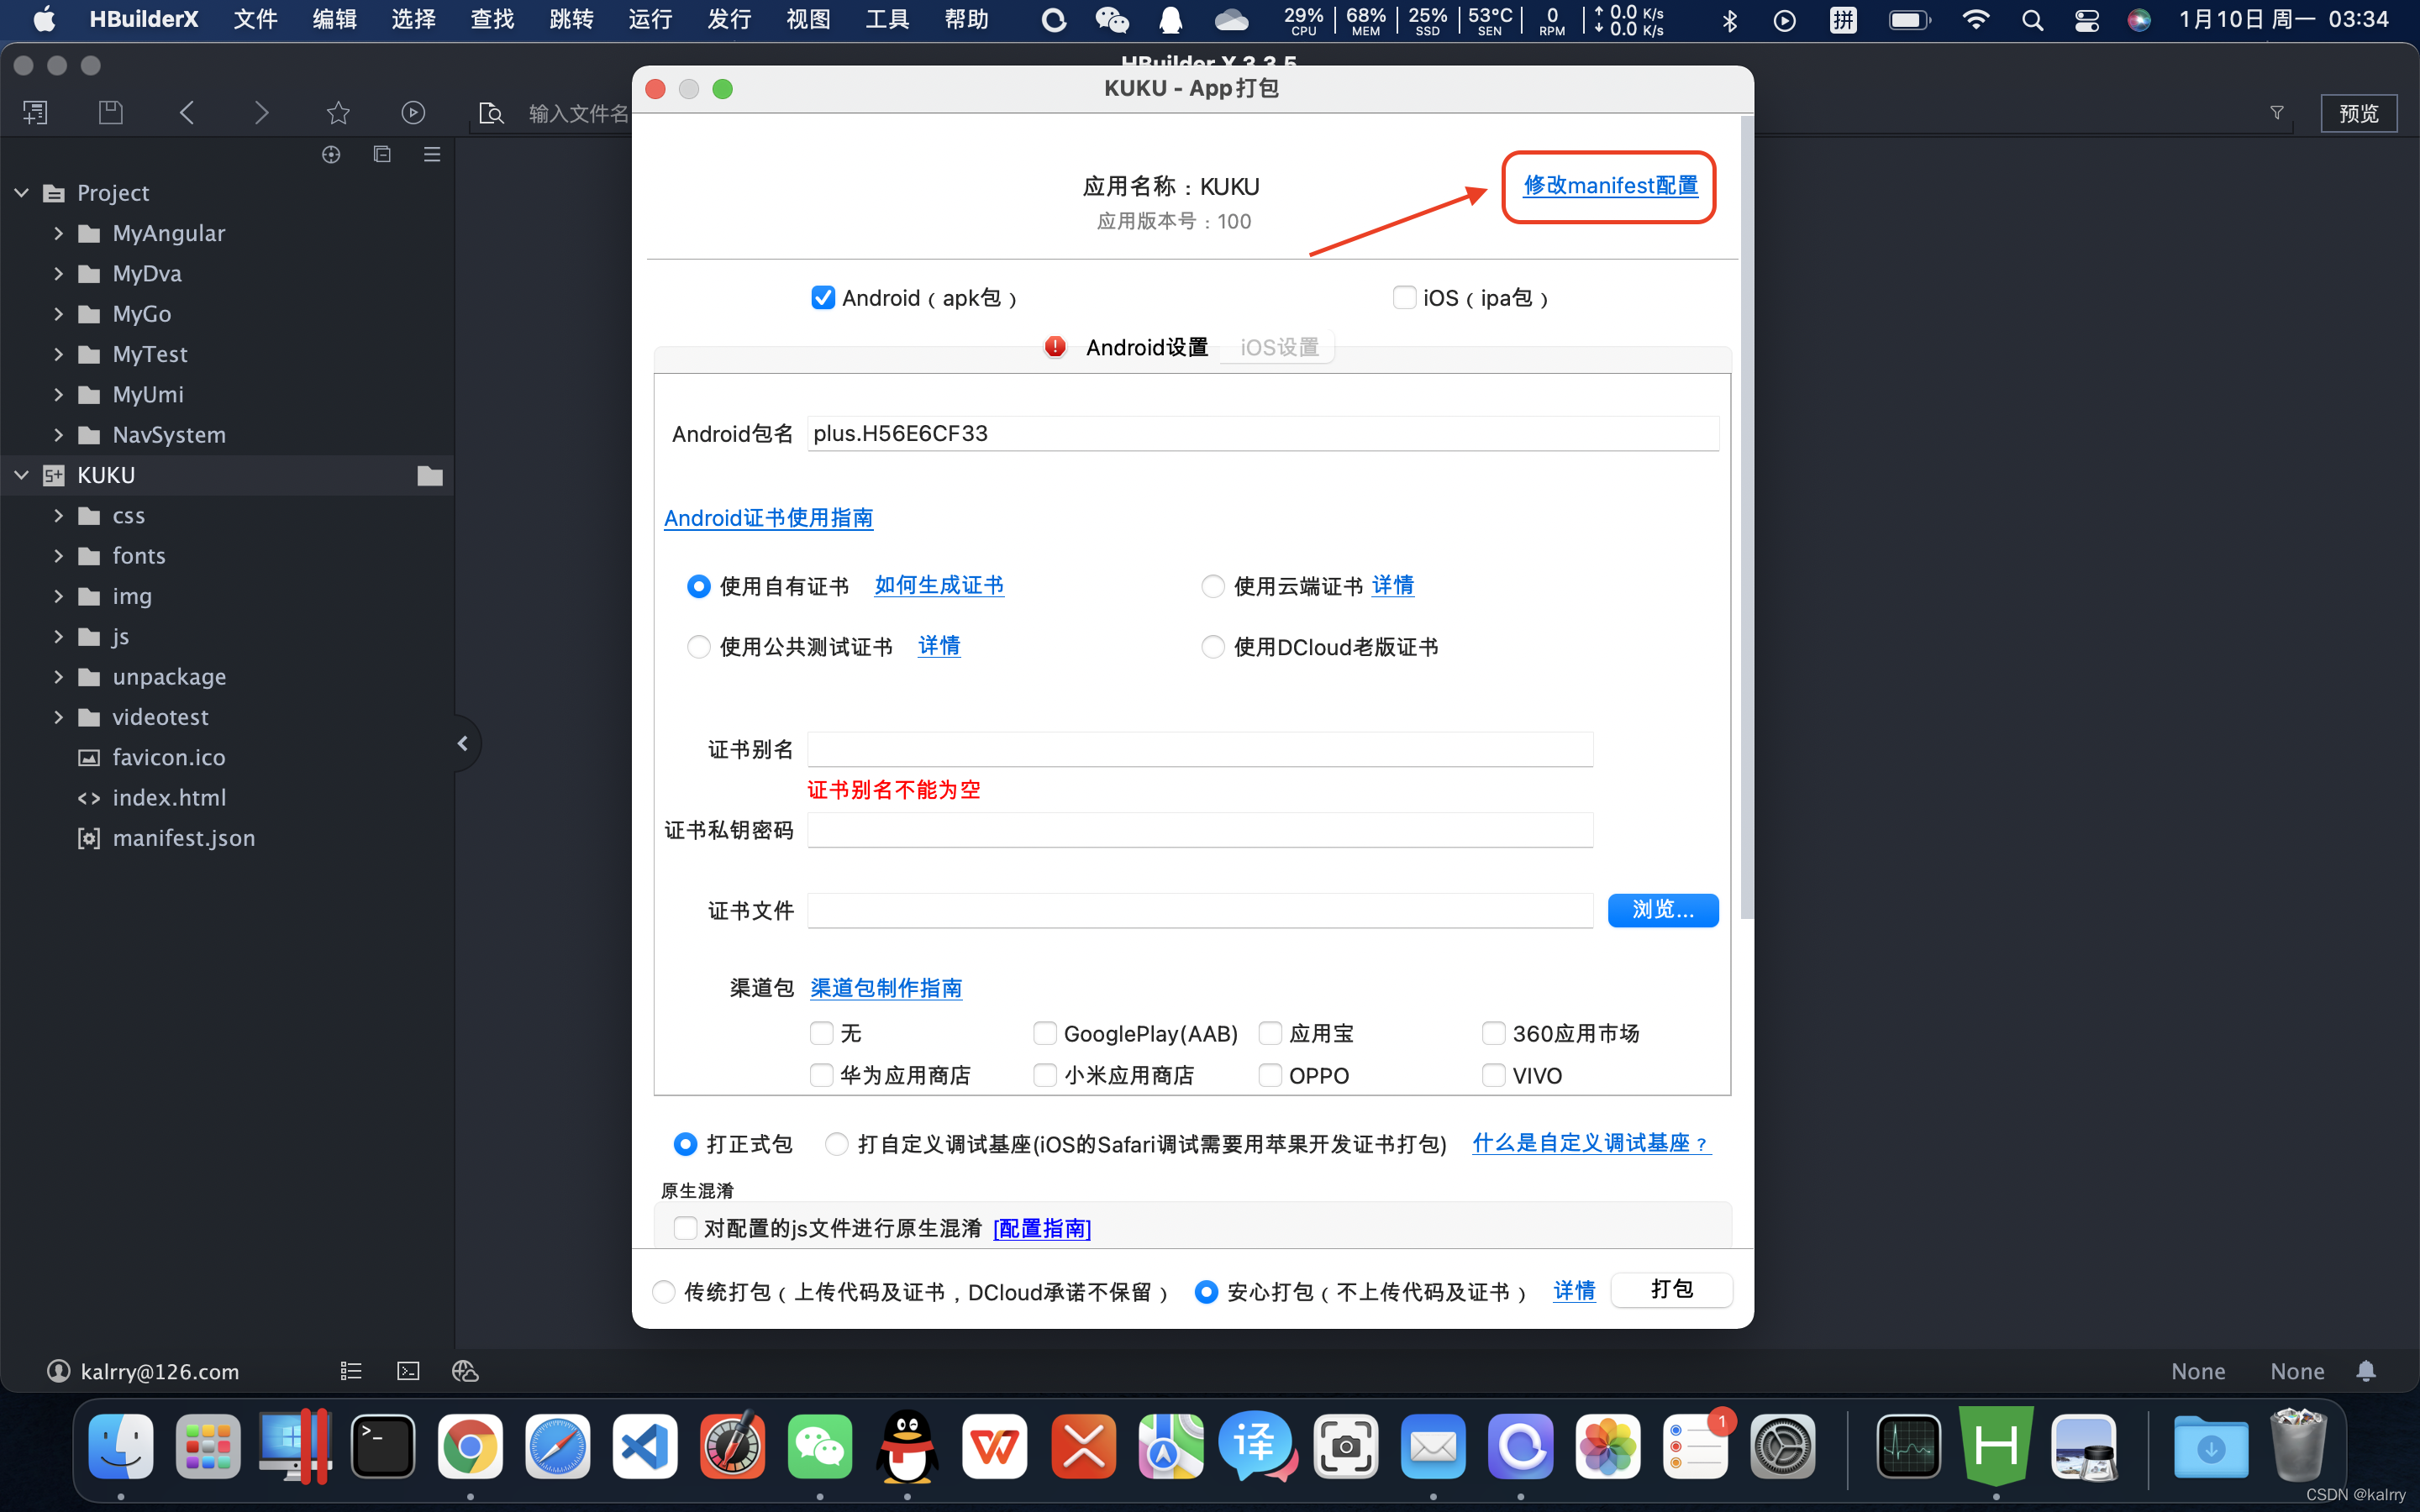The width and height of the screenshot is (2420, 1512).
Task: Open the 发行 menu
Action: click(x=729, y=19)
